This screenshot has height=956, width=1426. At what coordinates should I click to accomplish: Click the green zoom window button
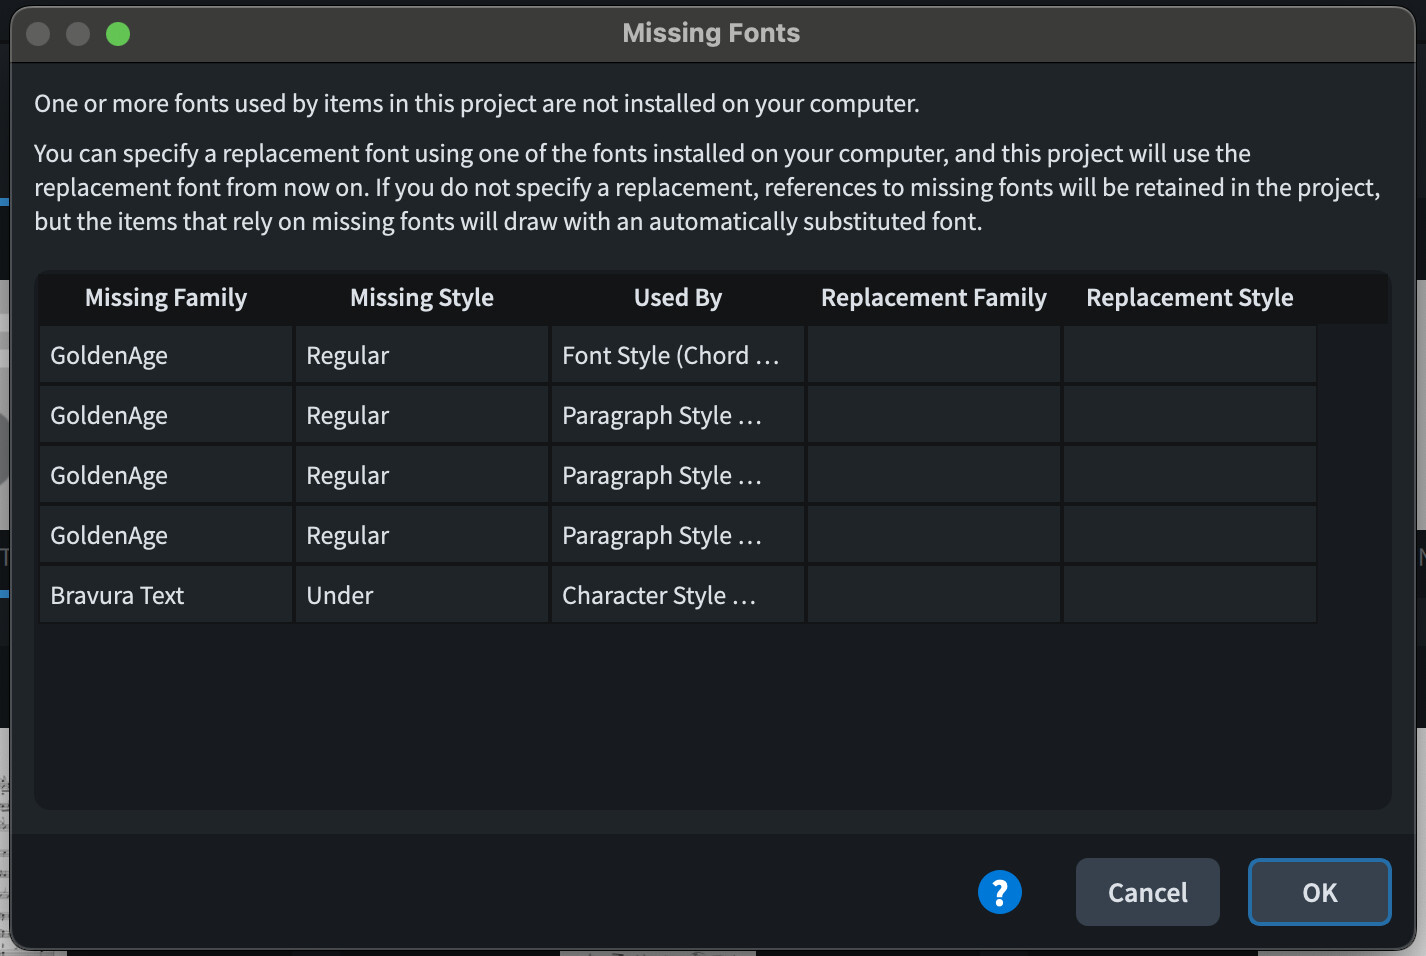[x=118, y=34]
